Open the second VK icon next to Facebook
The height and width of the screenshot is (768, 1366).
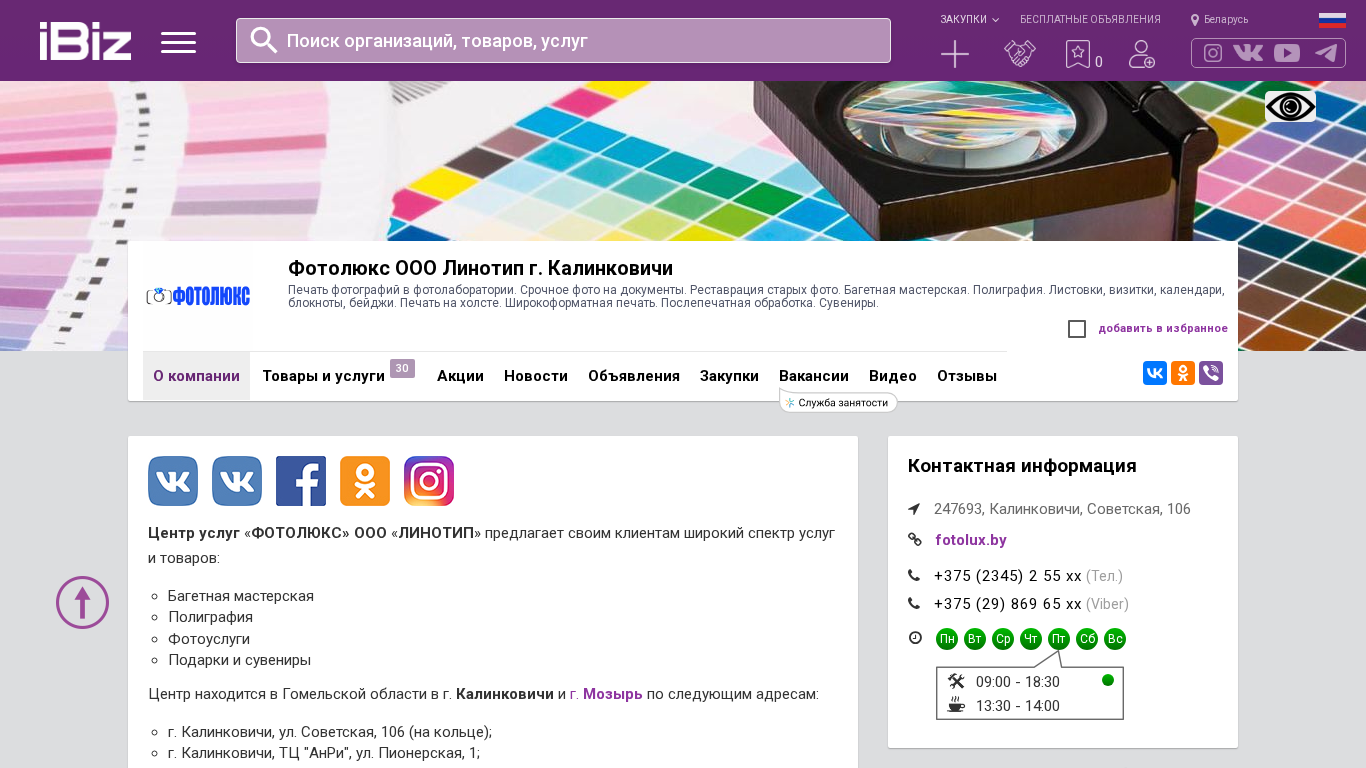[237, 481]
